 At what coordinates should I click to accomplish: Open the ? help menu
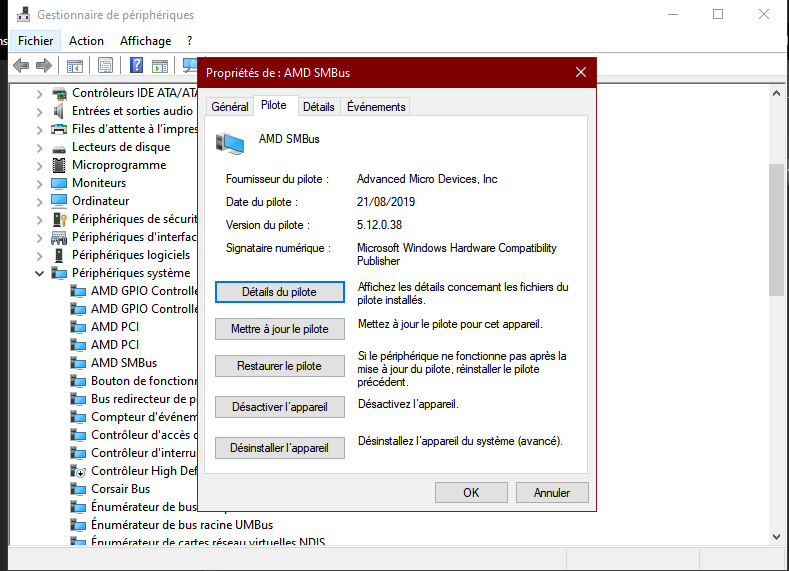point(189,41)
